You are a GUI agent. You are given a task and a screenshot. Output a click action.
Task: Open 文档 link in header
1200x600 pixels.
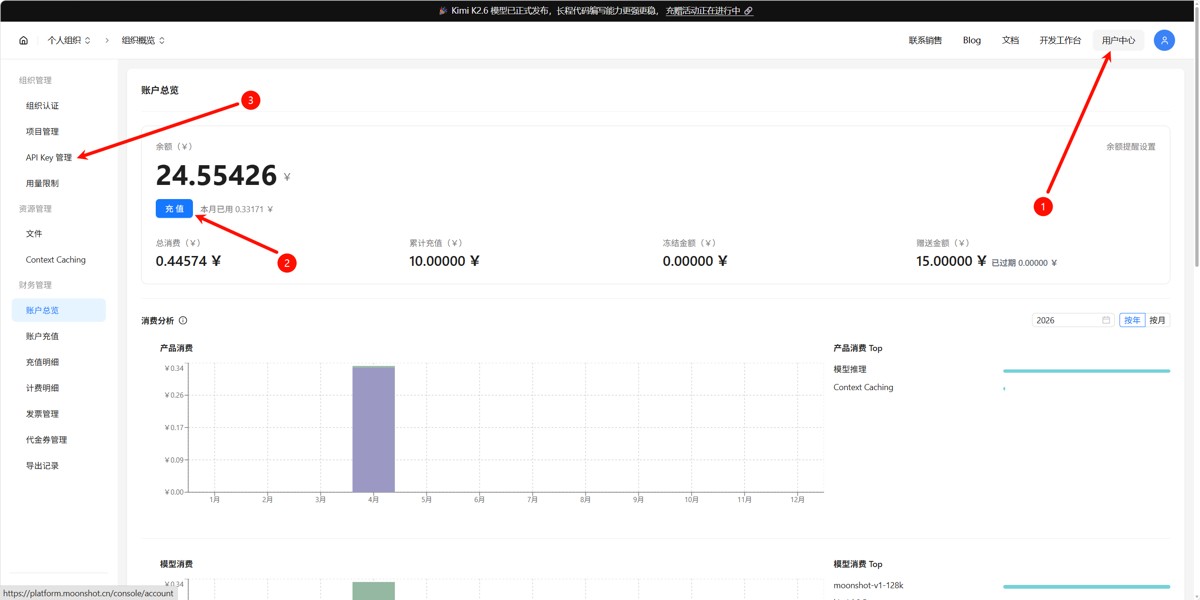[x=1010, y=41]
